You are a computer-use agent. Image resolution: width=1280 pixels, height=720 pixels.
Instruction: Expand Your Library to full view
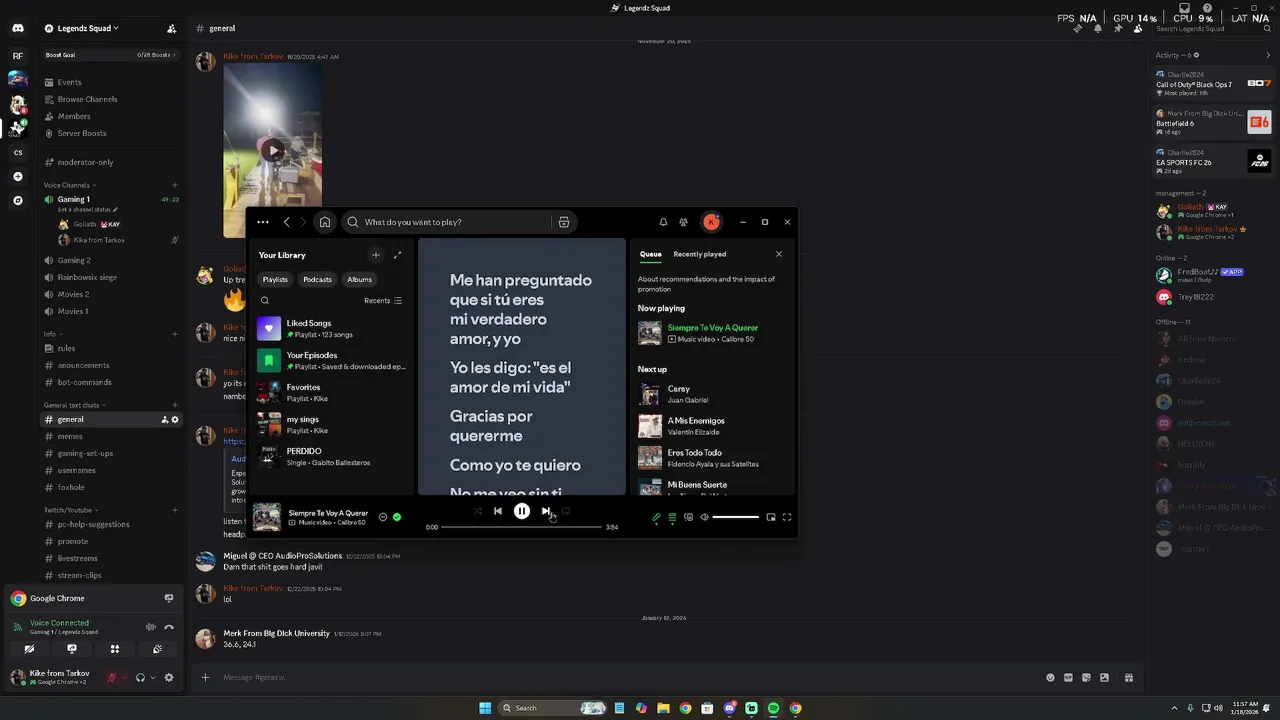tap(397, 255)
